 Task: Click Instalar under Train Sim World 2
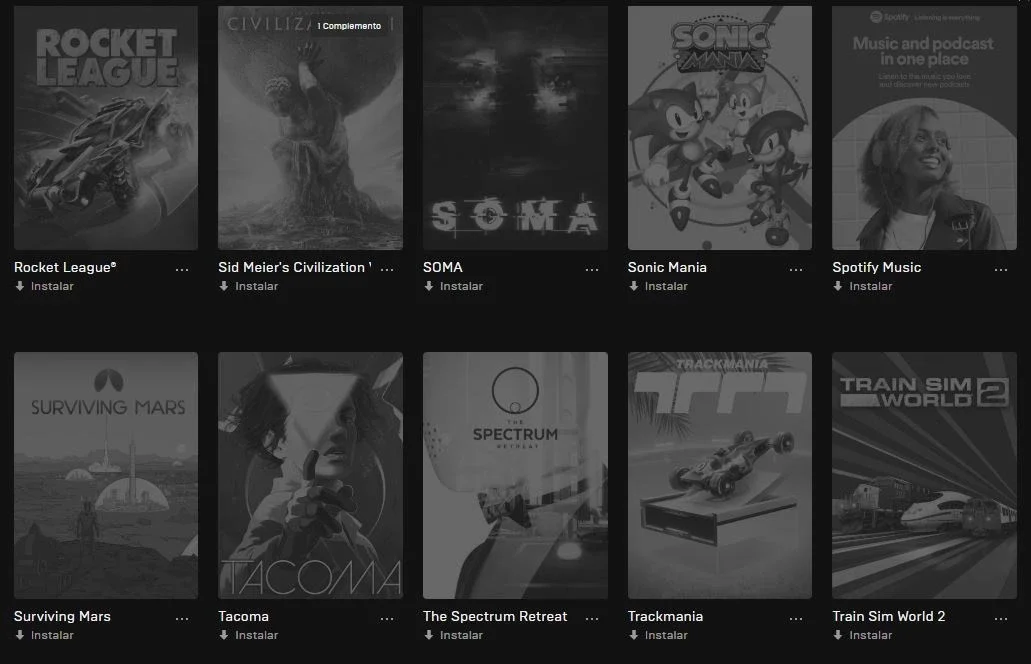point(871,635)
